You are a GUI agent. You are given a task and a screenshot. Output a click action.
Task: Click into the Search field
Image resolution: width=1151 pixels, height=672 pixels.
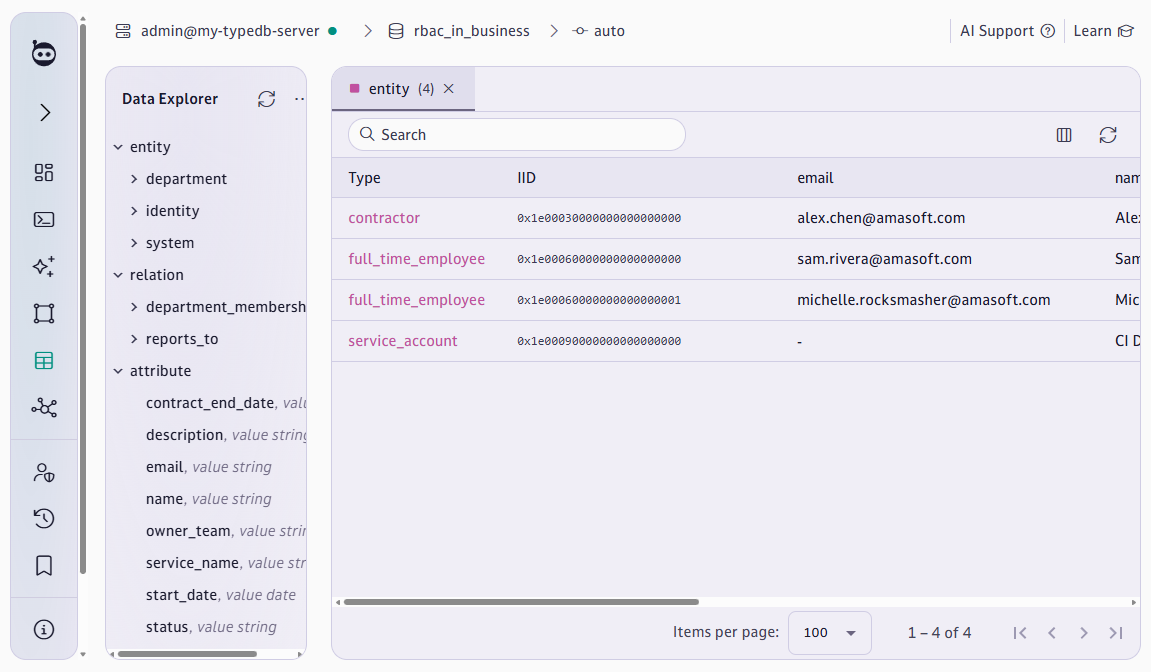(517, 135)
